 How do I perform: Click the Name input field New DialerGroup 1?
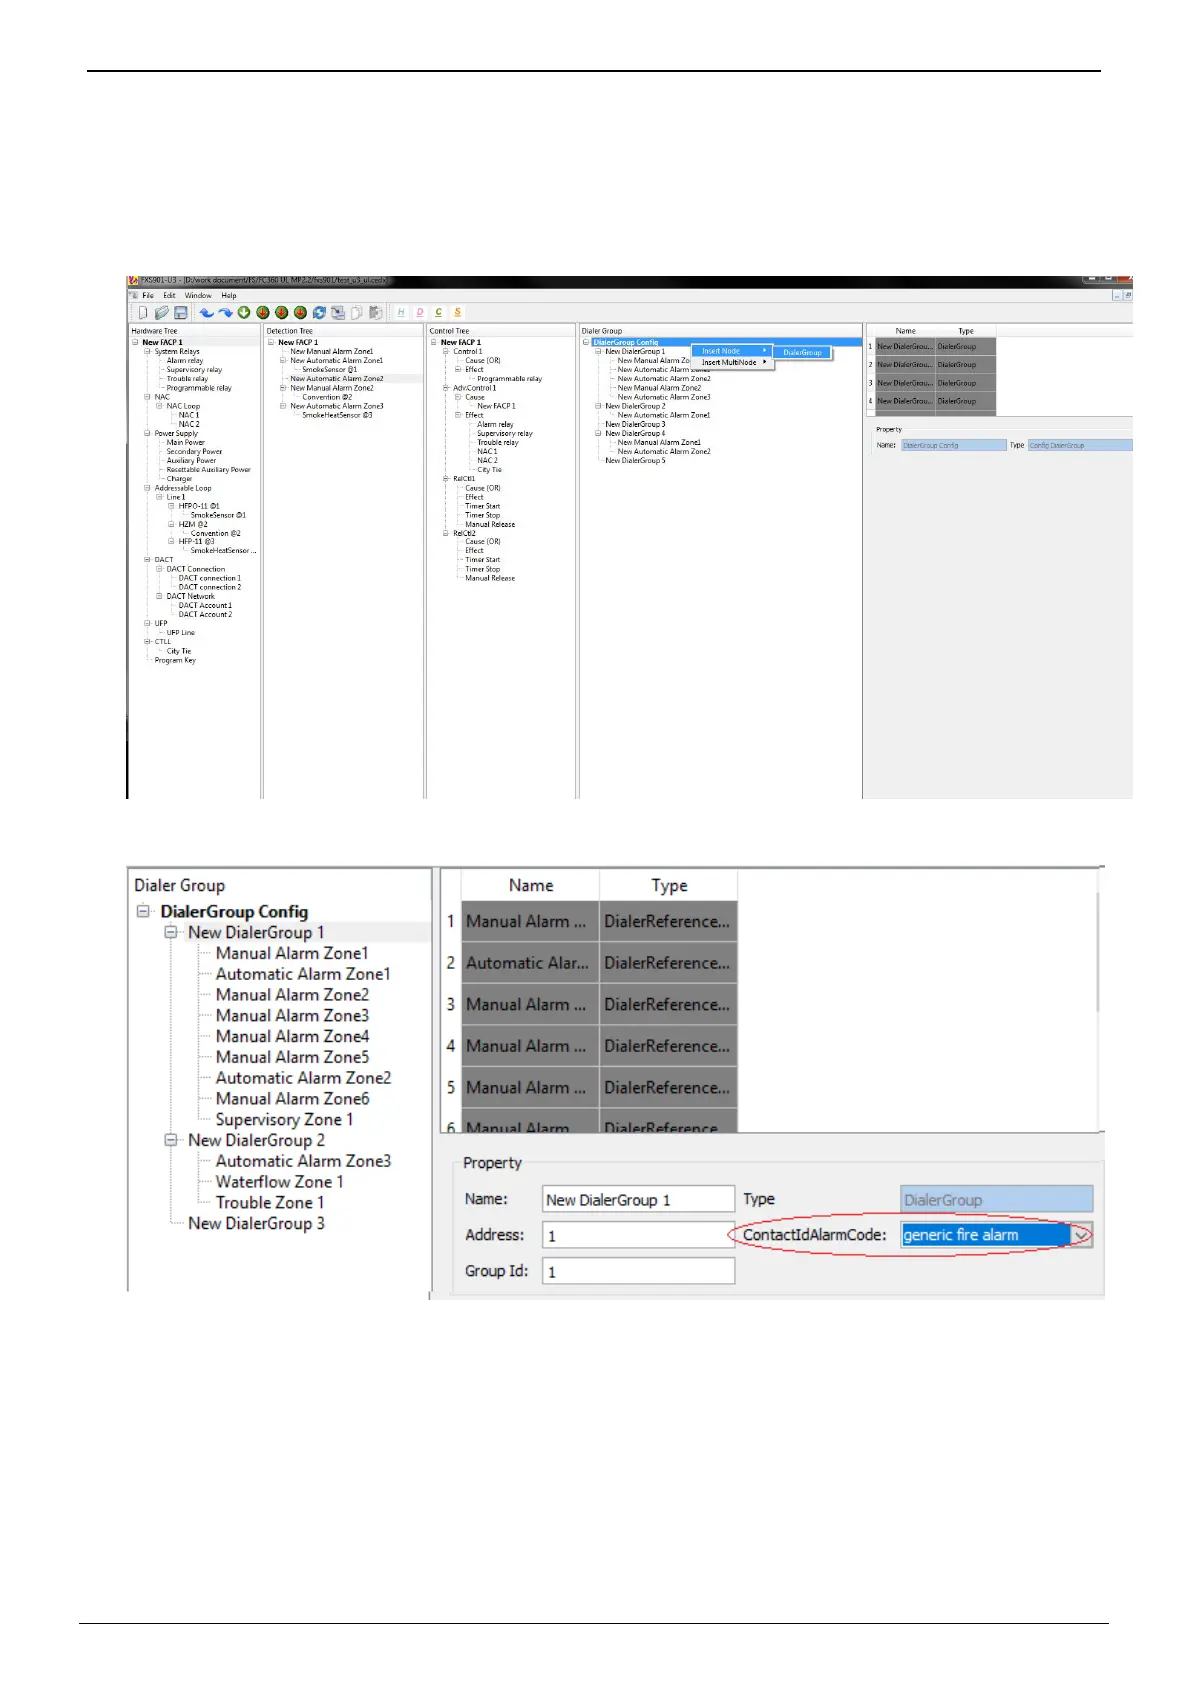(638, 1199)
